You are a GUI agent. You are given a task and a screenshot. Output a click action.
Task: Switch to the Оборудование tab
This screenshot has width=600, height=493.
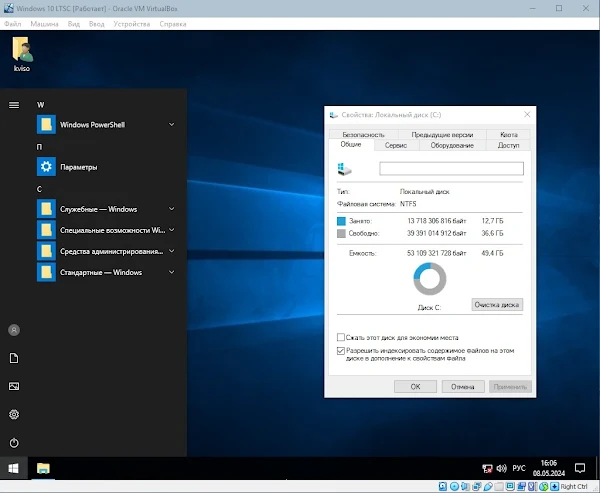(452, 145)
